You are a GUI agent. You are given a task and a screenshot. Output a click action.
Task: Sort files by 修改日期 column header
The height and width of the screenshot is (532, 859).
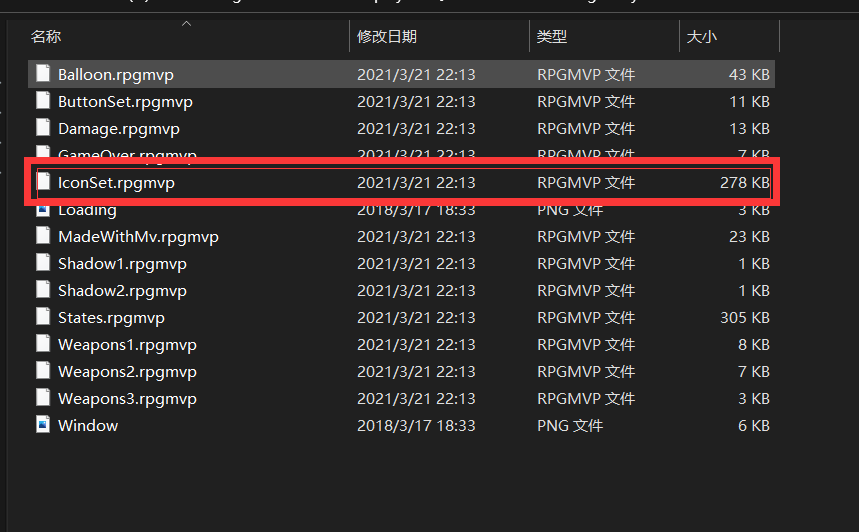387,37
